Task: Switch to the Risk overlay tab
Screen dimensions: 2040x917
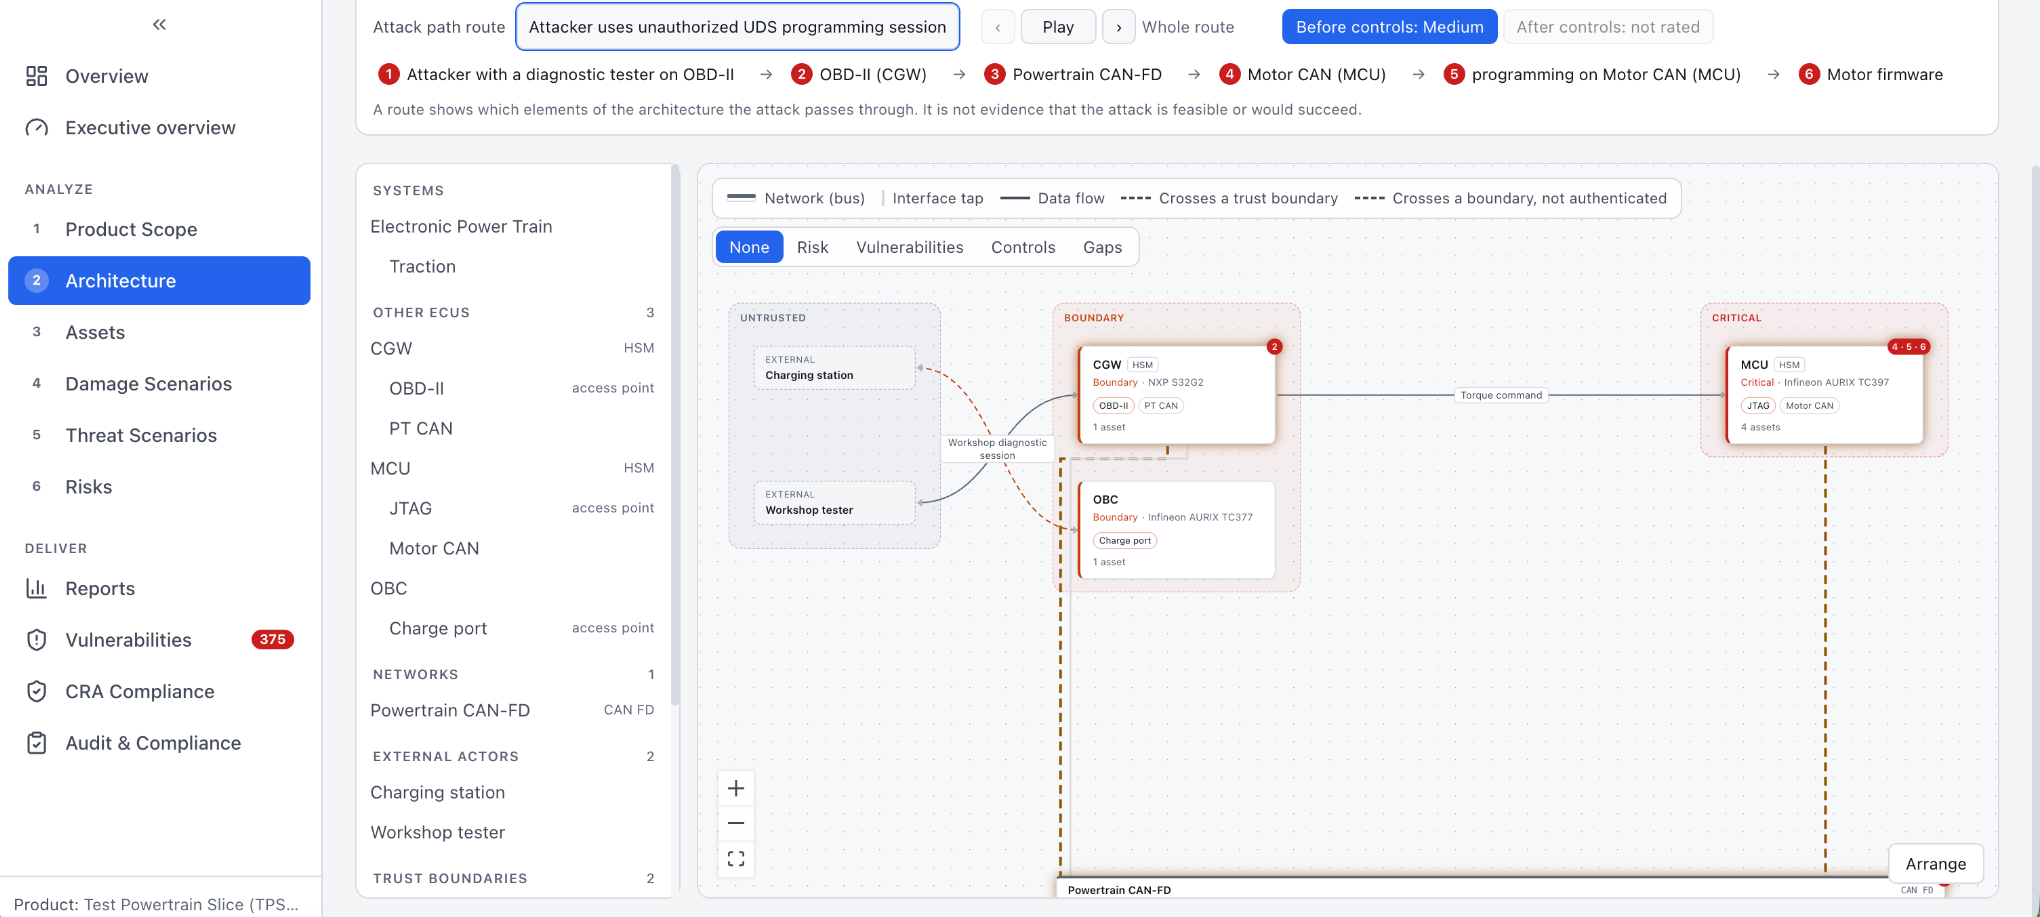Action: click(812, 247)
